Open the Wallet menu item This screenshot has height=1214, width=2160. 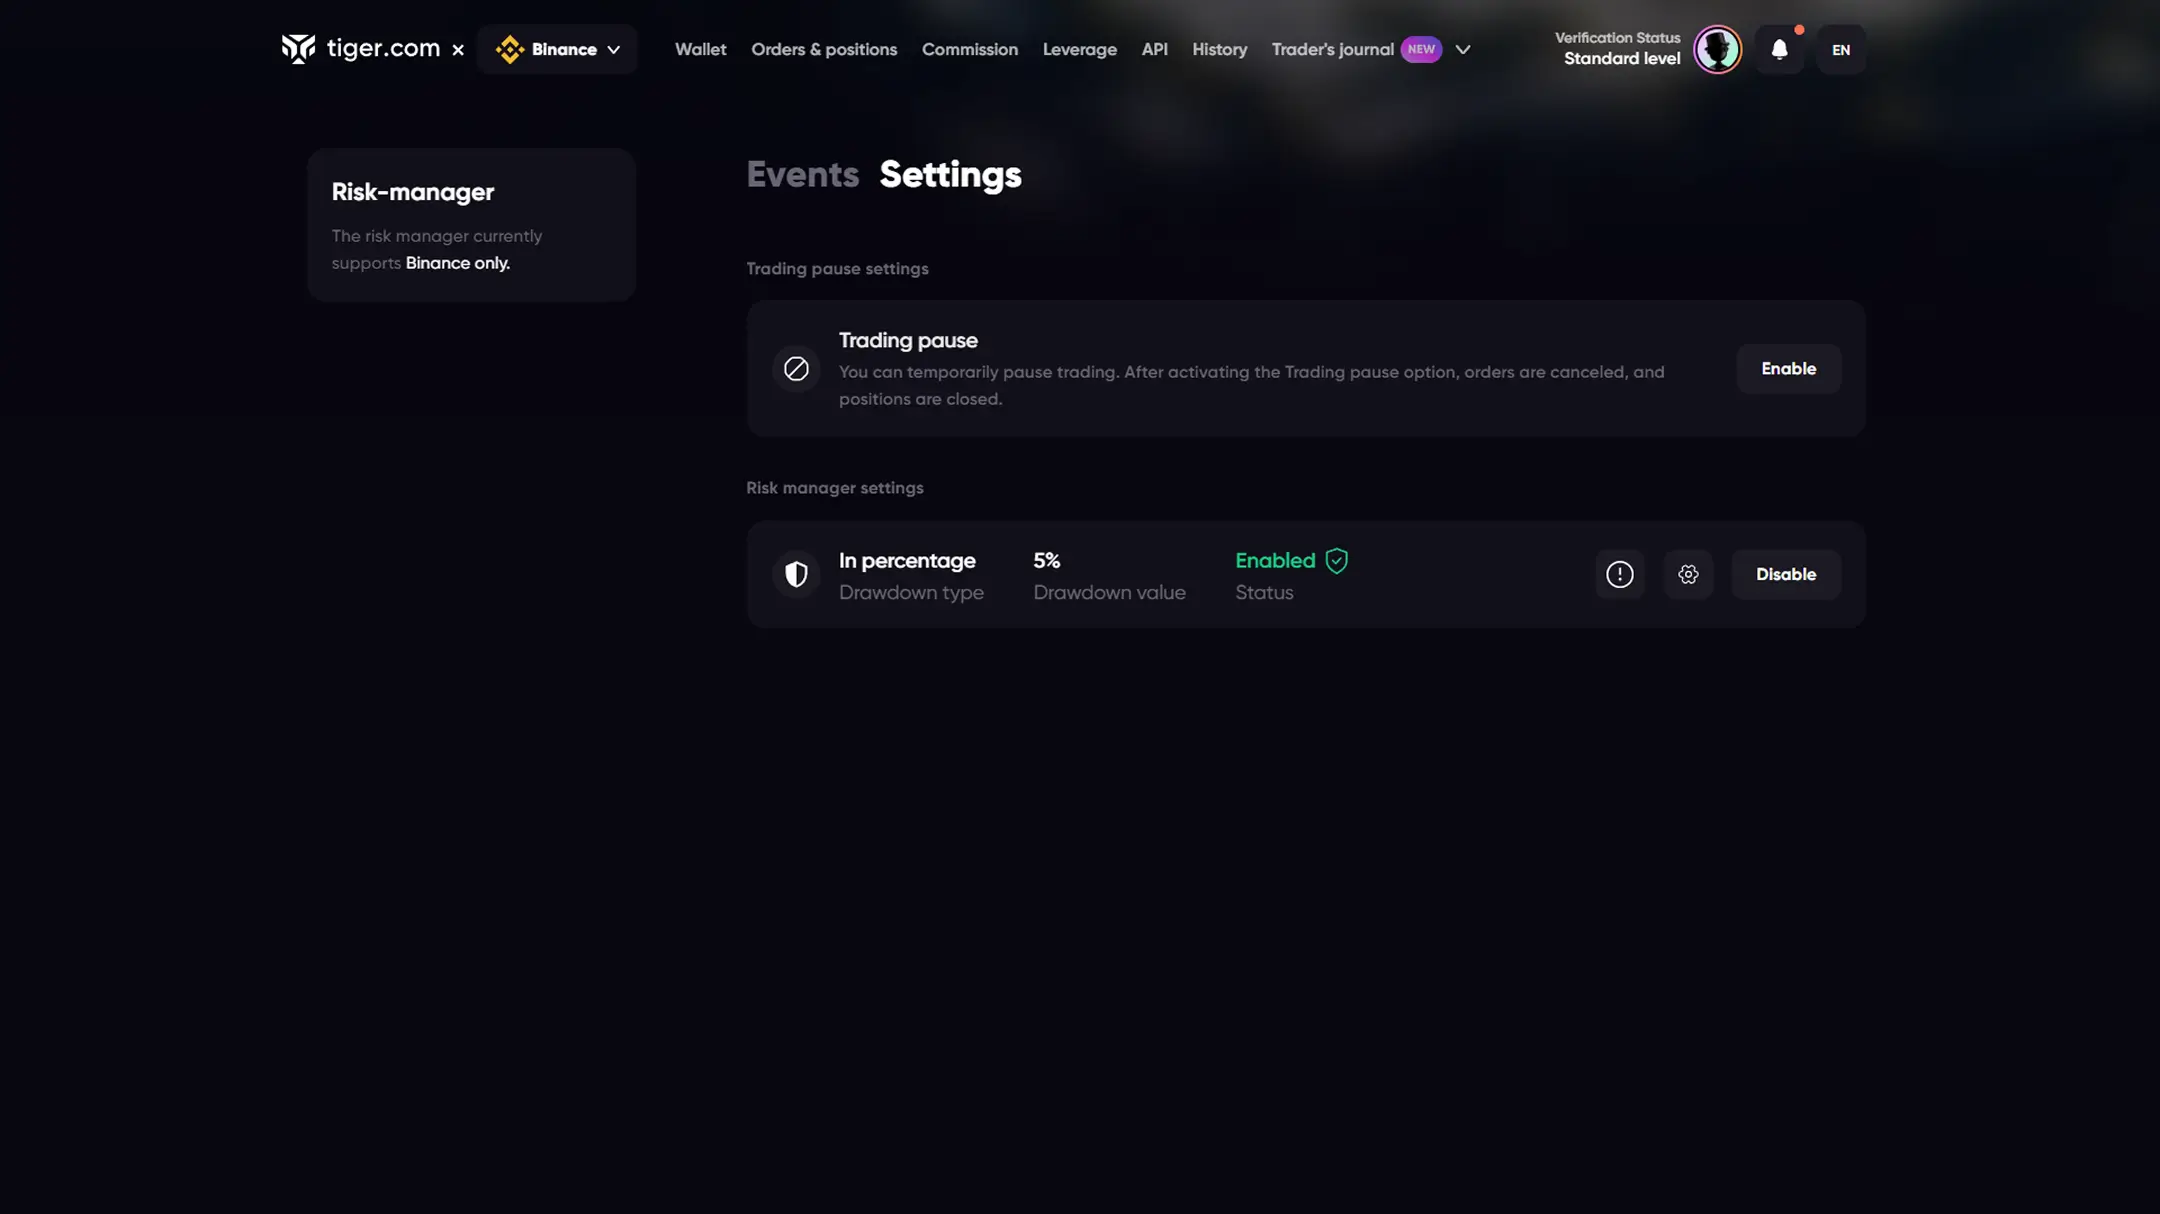(x=700, y=49)
